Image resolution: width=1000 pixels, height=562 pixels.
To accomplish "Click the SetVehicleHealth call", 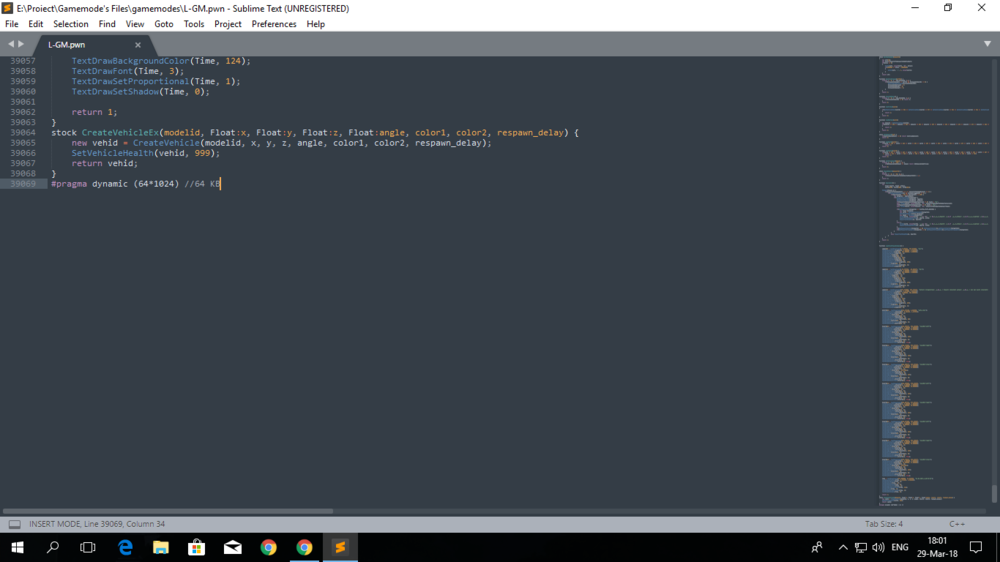I will [x=112, y=153].
